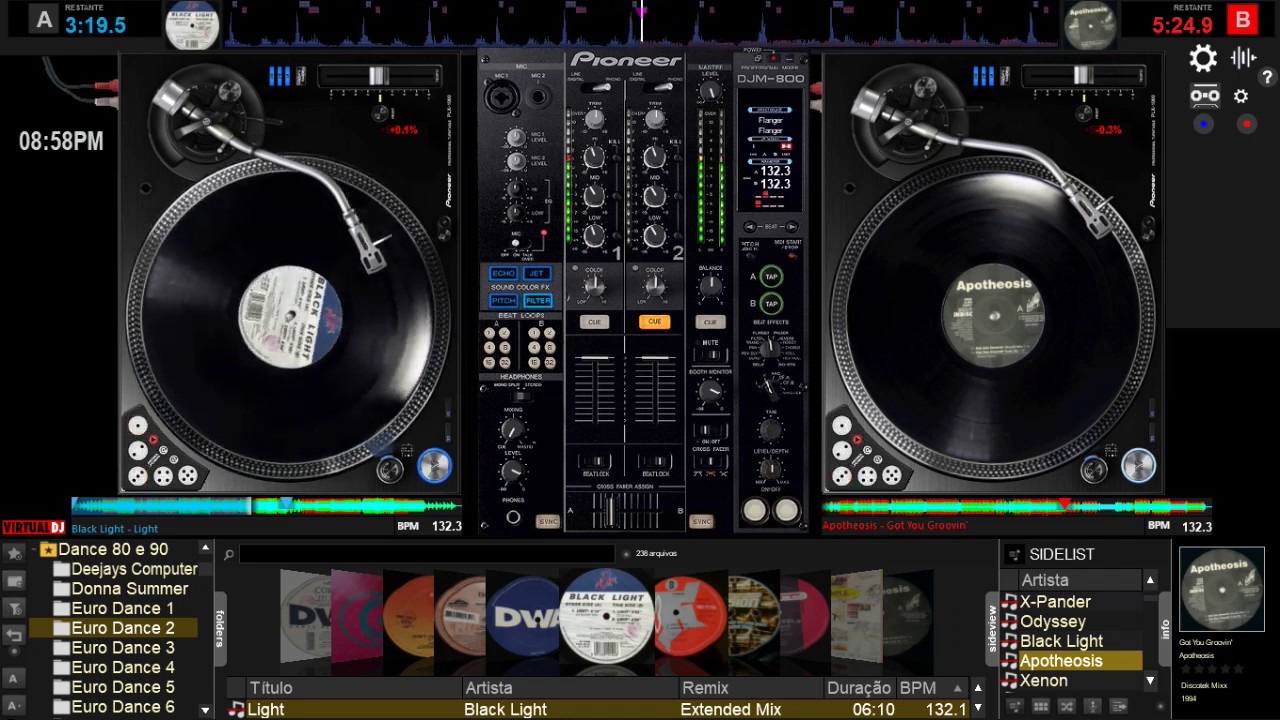
Task: Toggle the PITCH sound color effect
Action: [x=503, y=300]
